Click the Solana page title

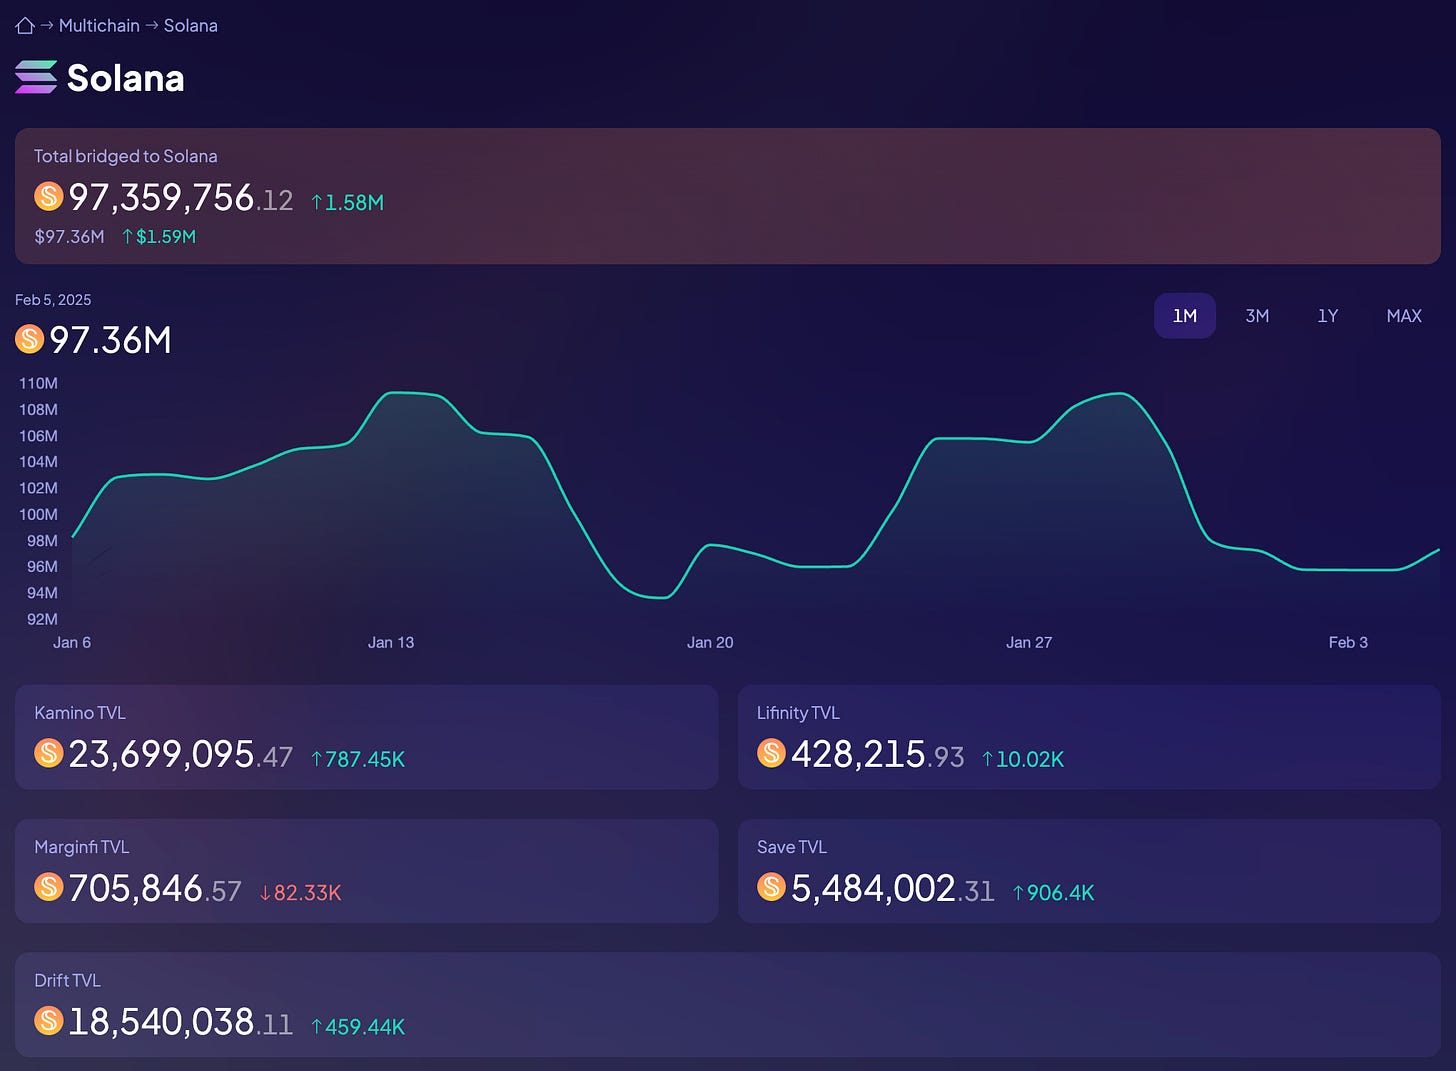tap(126, 78)
